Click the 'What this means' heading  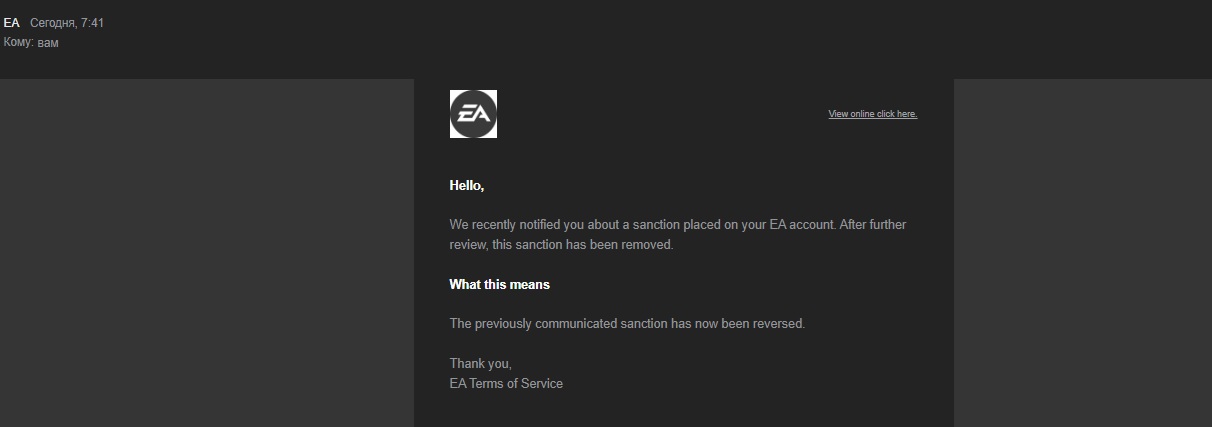[x=499, y=285]
